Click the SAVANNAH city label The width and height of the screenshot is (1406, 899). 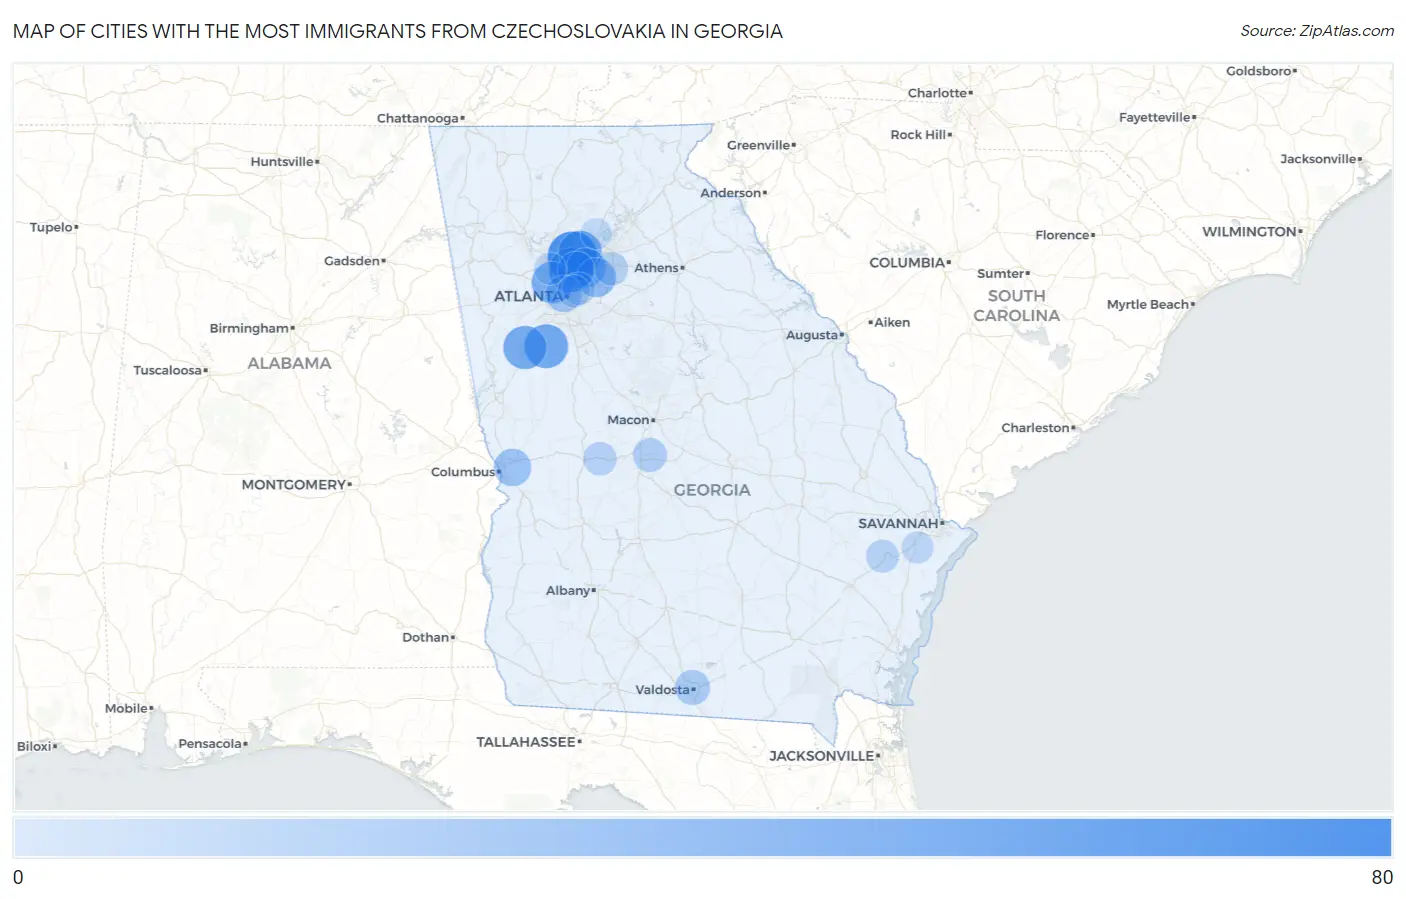[x=898, y=523]
